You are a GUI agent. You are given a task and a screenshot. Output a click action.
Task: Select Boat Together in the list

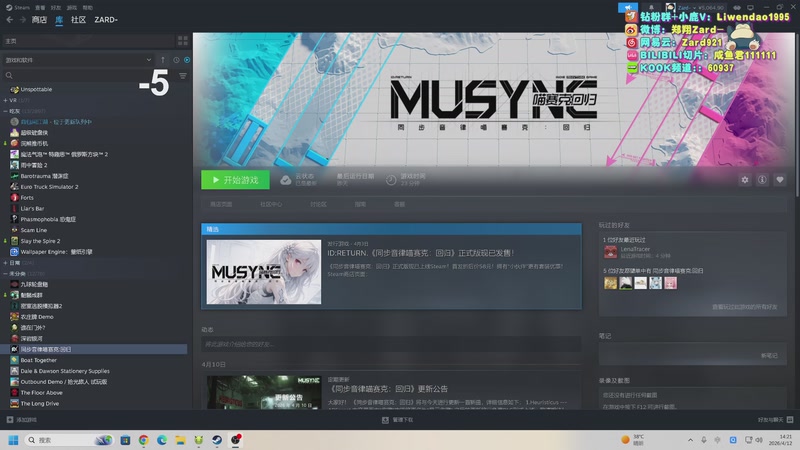[38, 360]
